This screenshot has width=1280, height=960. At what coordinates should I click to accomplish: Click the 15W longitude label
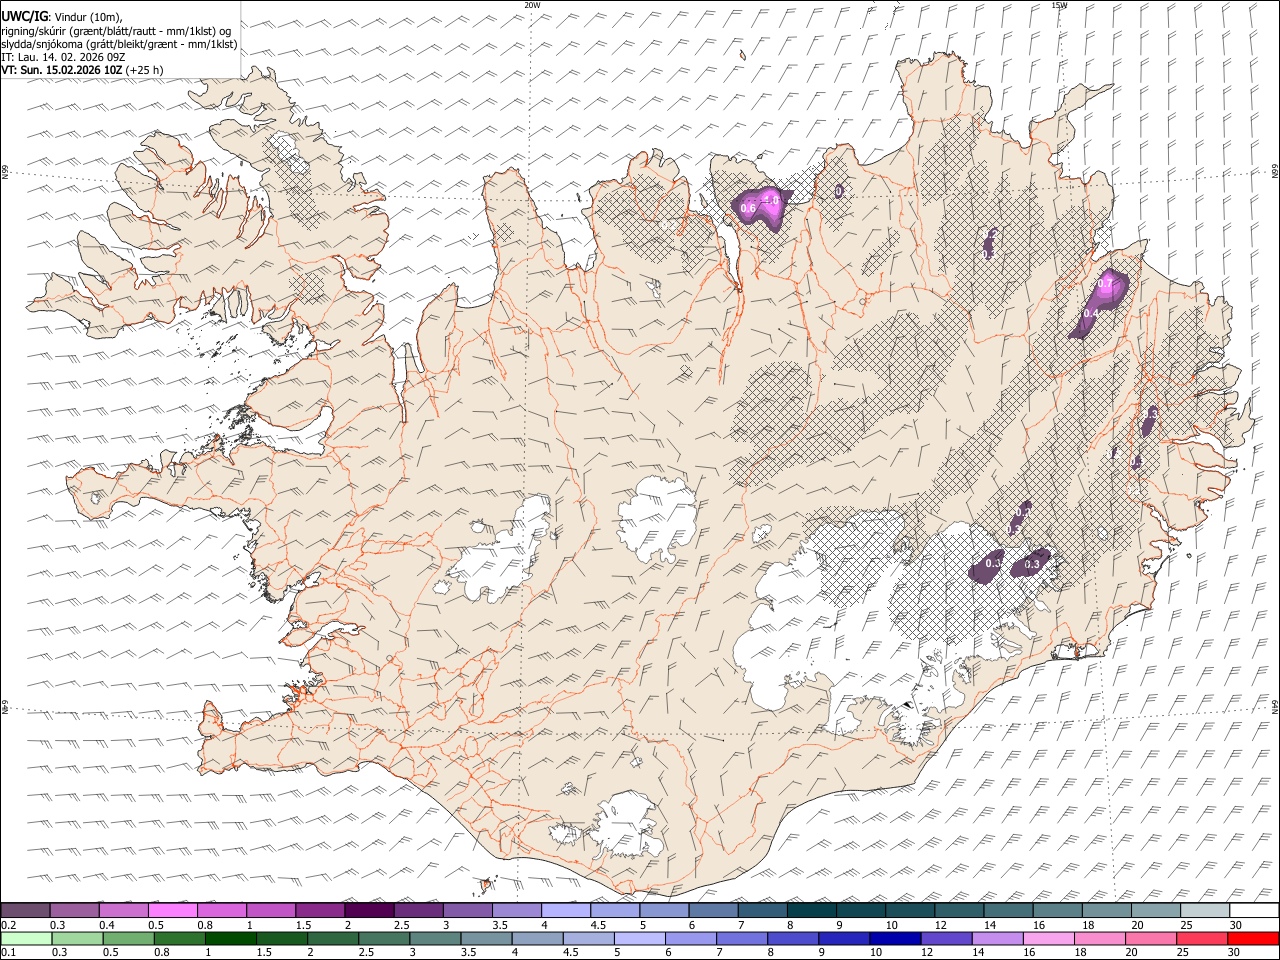(1059, 5)
